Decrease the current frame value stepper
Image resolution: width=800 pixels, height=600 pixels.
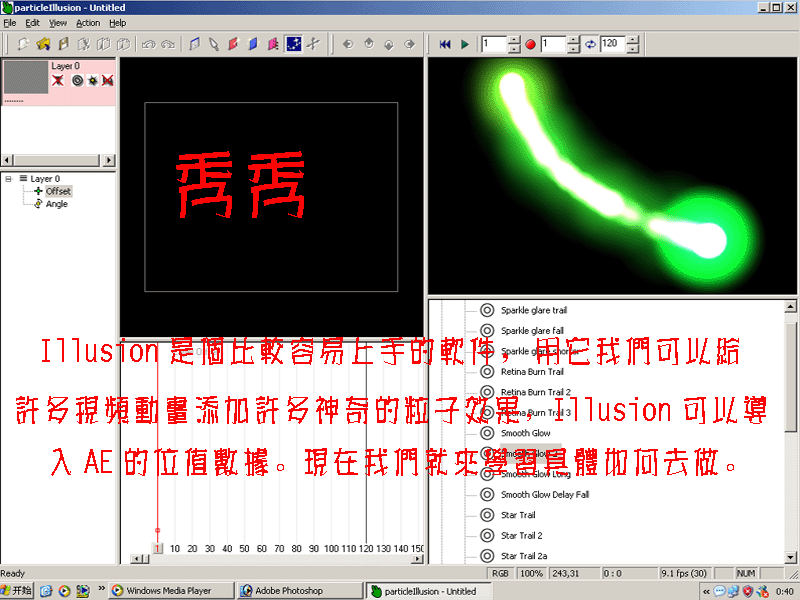(x=514, y=49)
